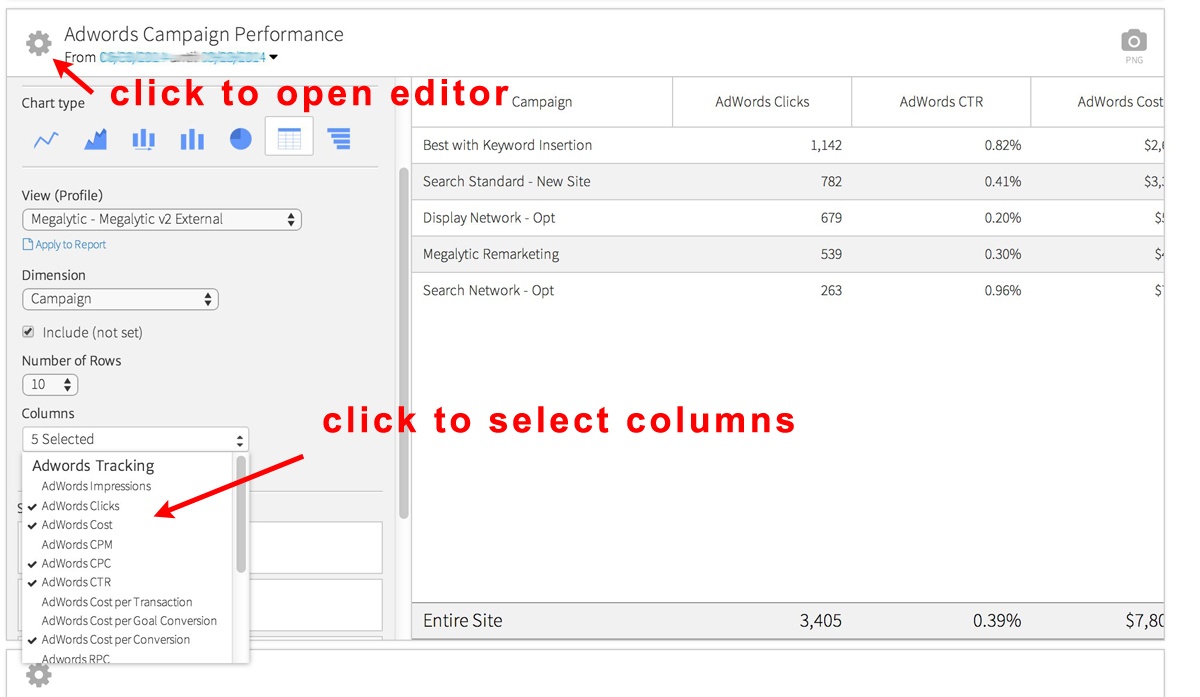Screen dimensions: 1200x697
Task: Change the Number of Rows dropdown
Action: [x=50, y=384]
